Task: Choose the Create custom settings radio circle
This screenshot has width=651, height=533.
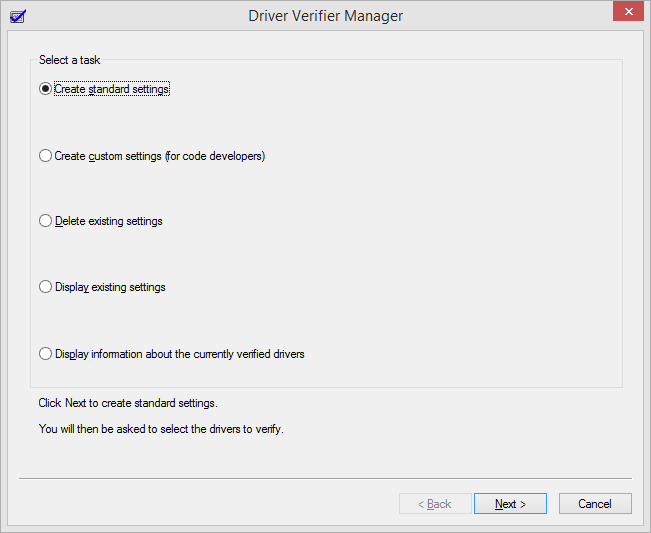Action: 45,156
